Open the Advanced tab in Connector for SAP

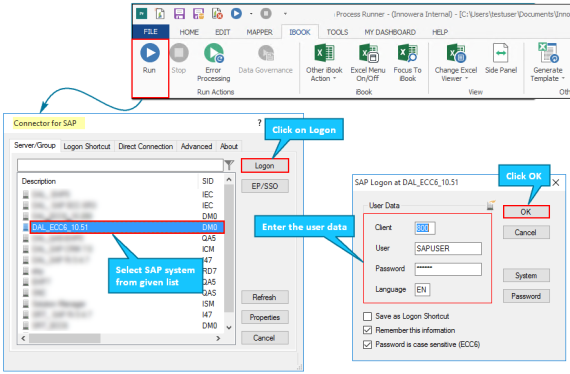196,146
